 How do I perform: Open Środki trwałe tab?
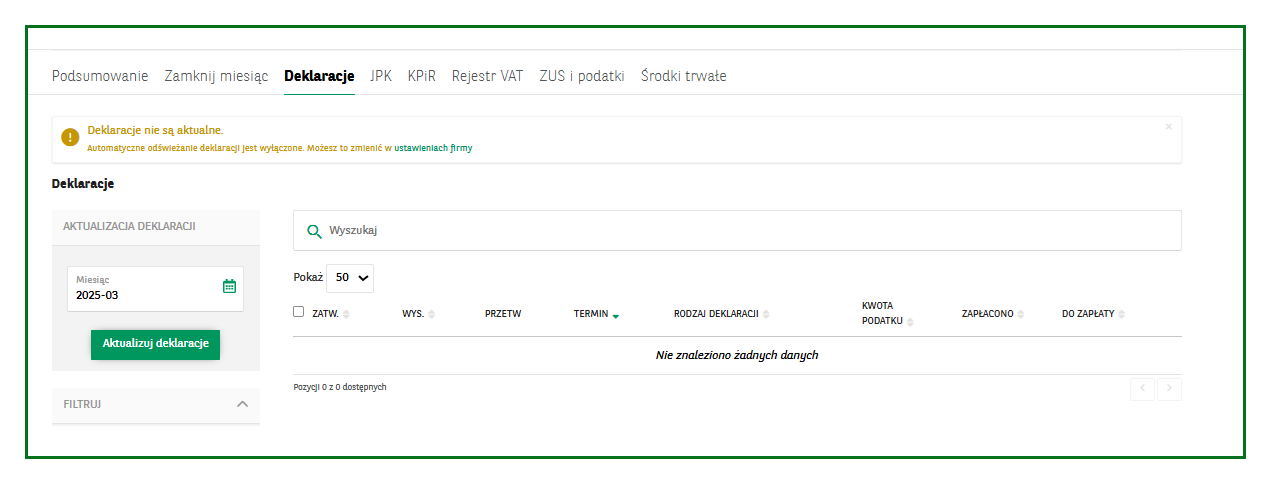(x=684, y=76)
